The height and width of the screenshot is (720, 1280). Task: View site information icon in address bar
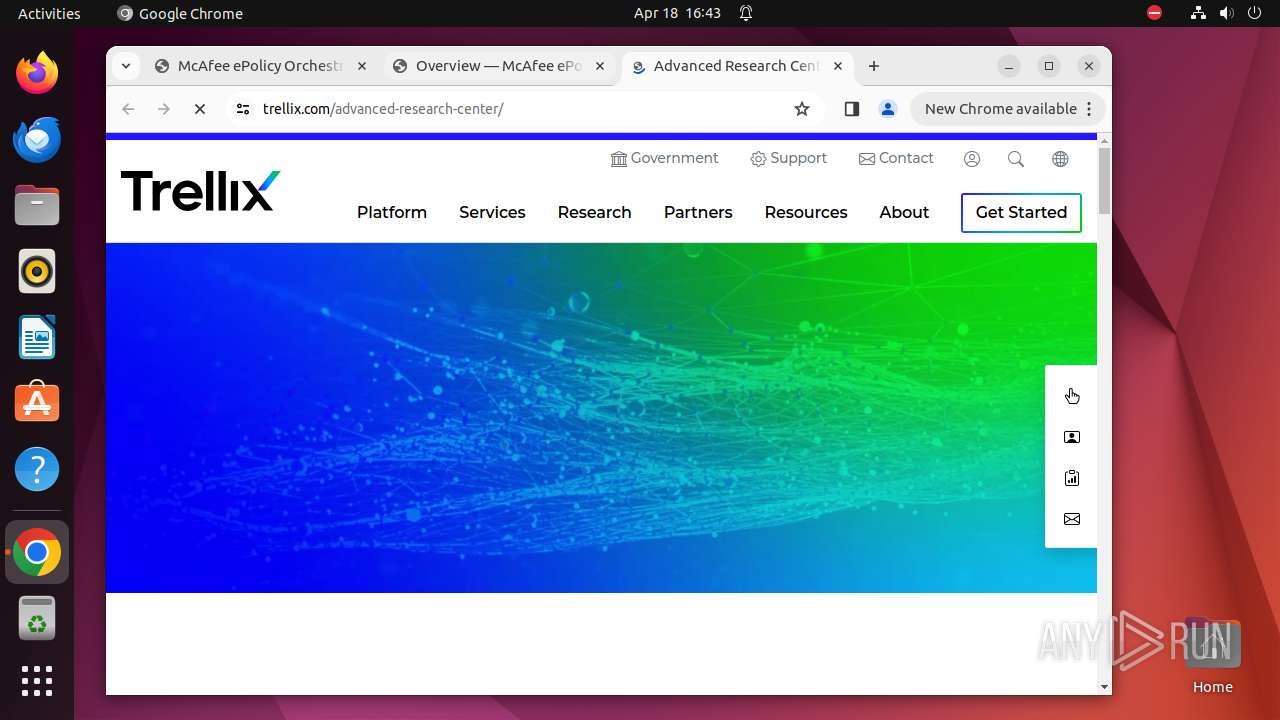coord(242,109)
